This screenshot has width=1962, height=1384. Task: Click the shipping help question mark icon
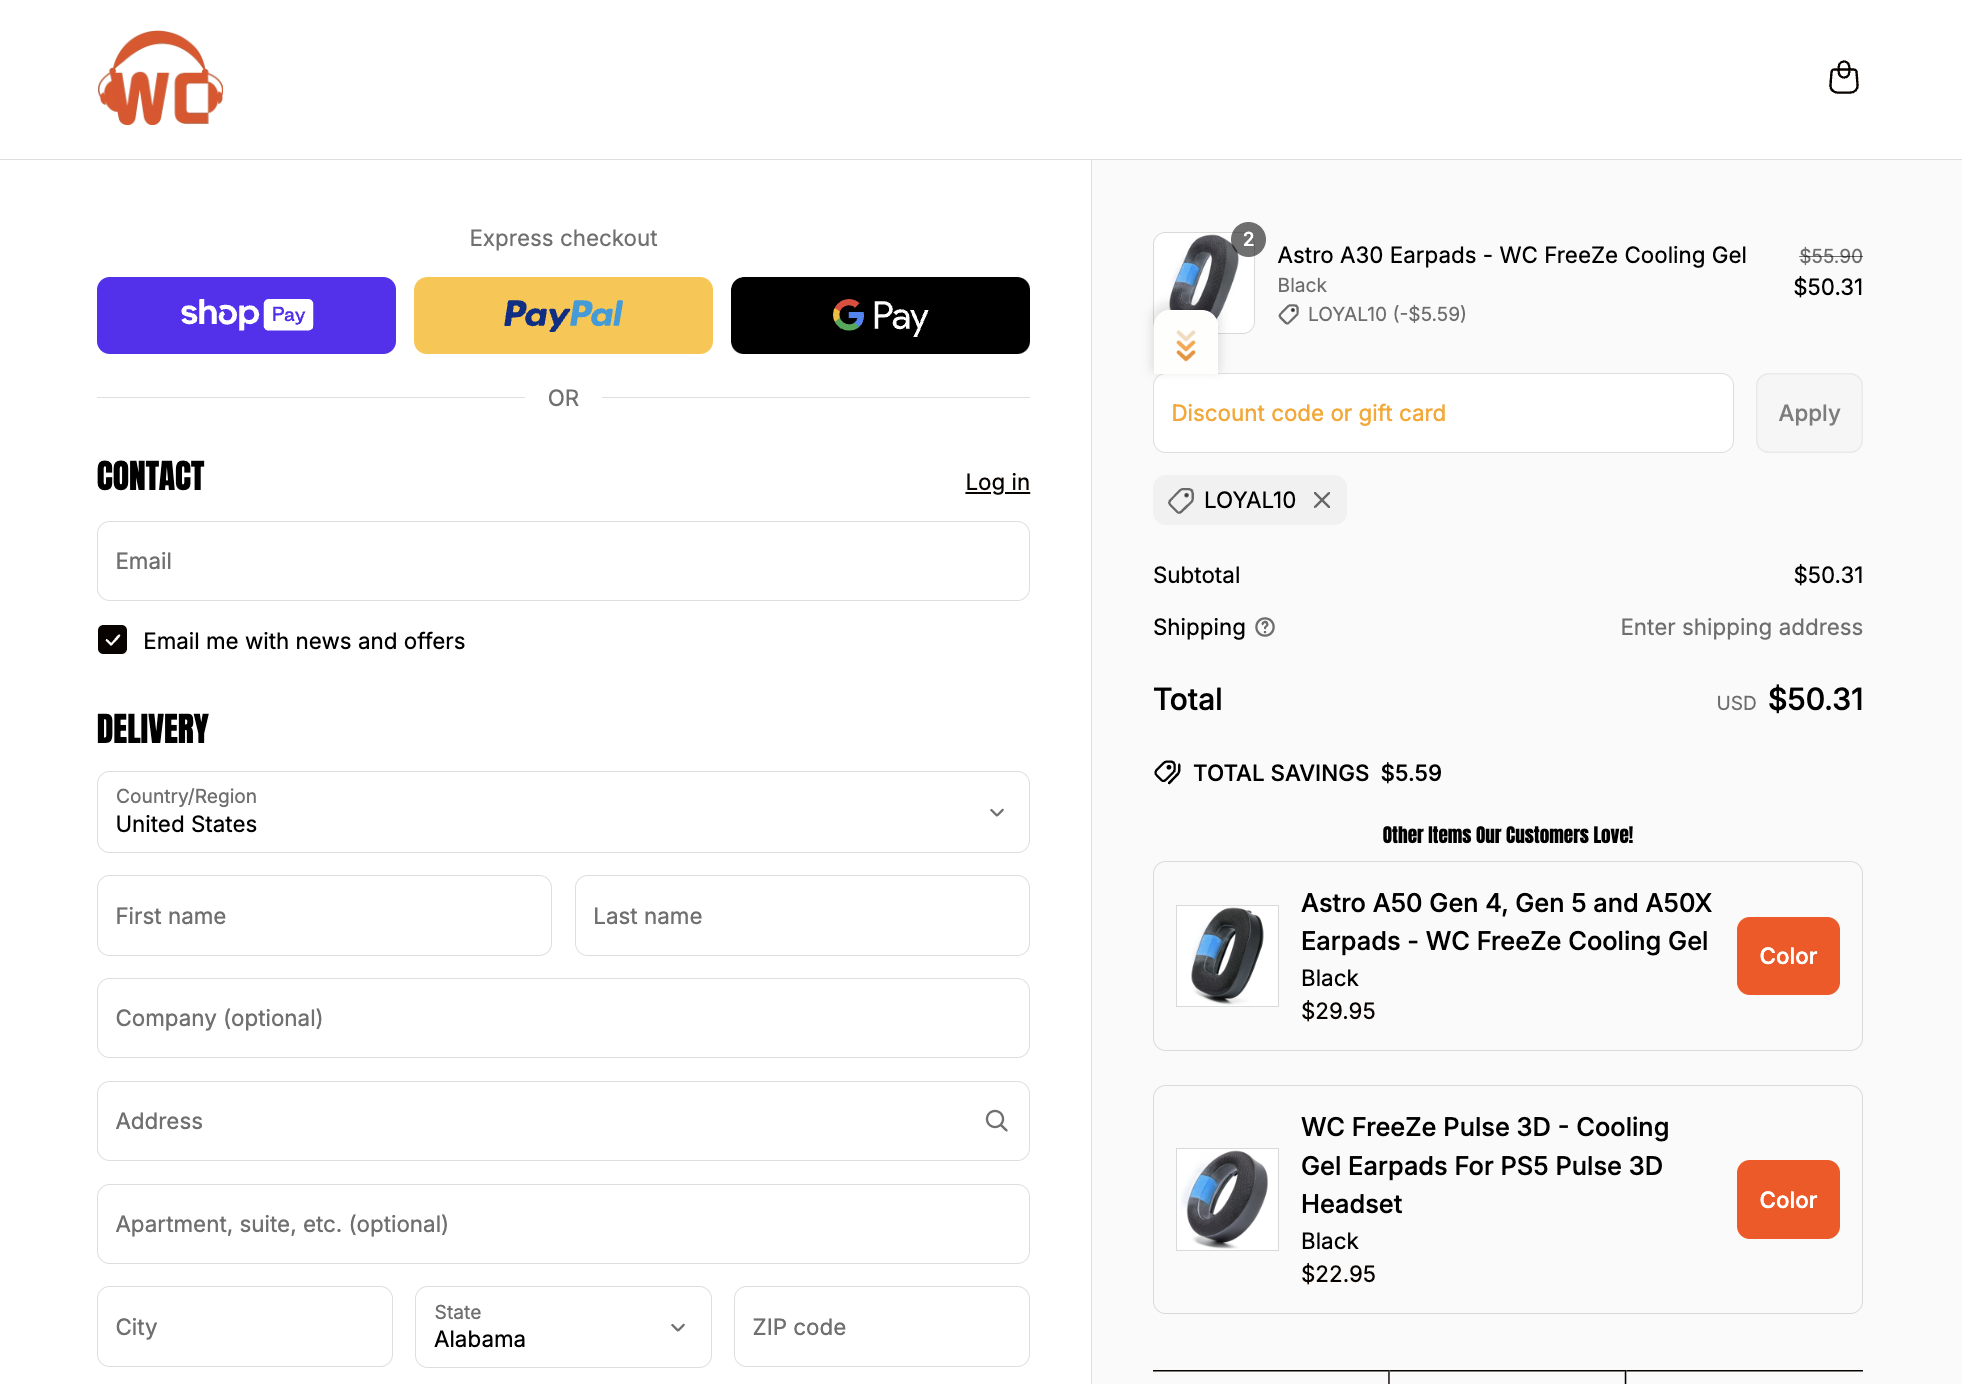click(x=1265, y=627)
